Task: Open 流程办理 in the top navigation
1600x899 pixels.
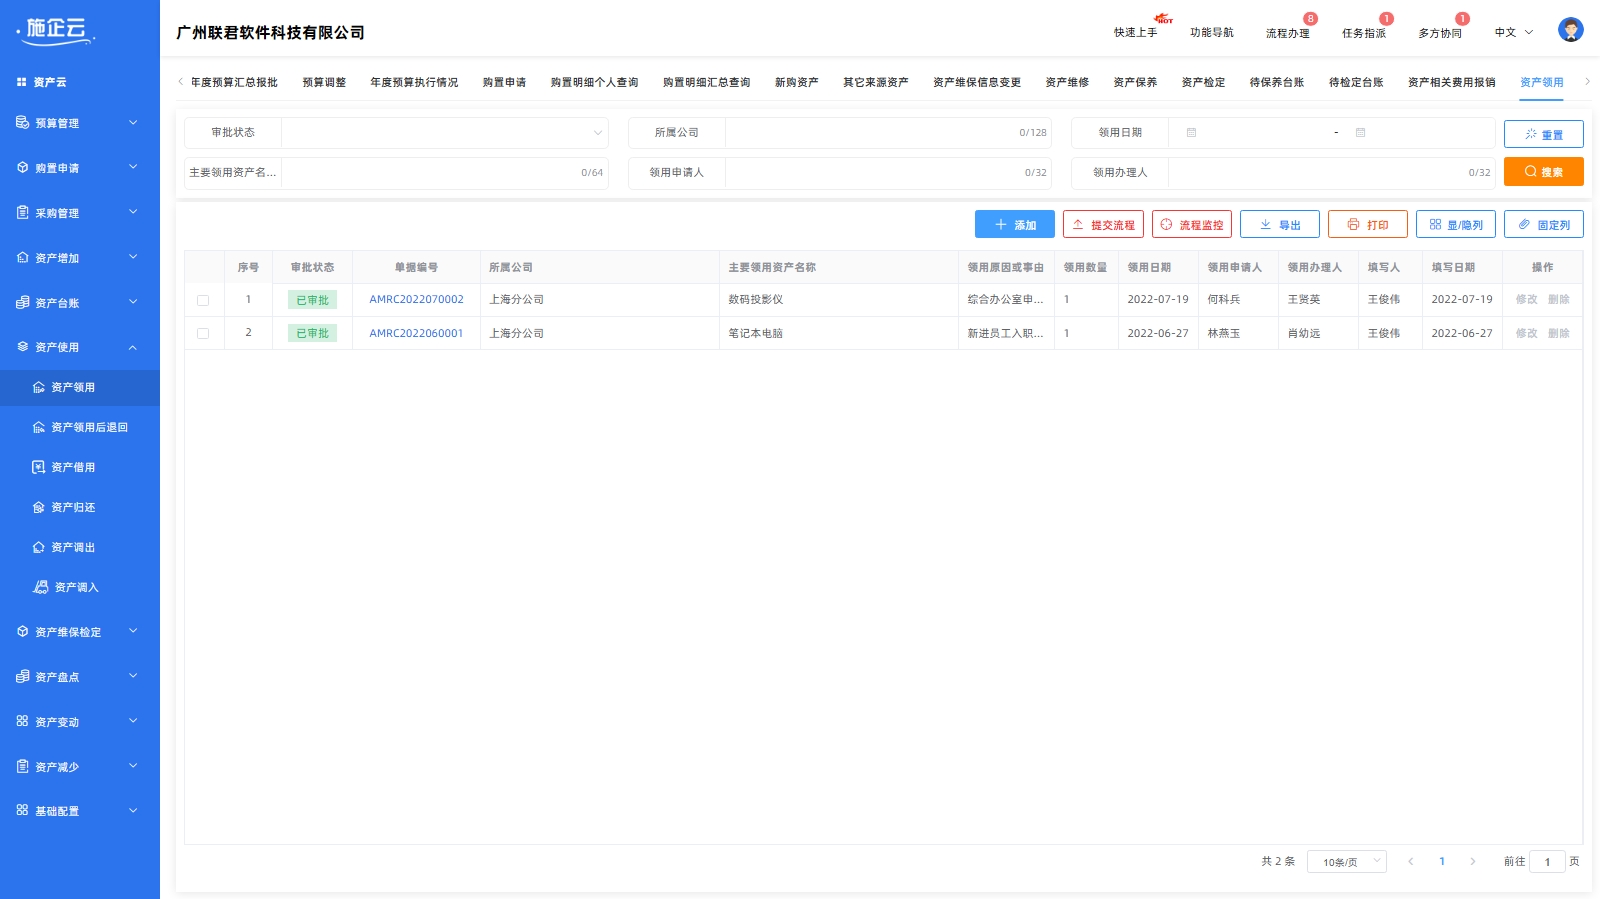Action: (x=1287, y=33)
